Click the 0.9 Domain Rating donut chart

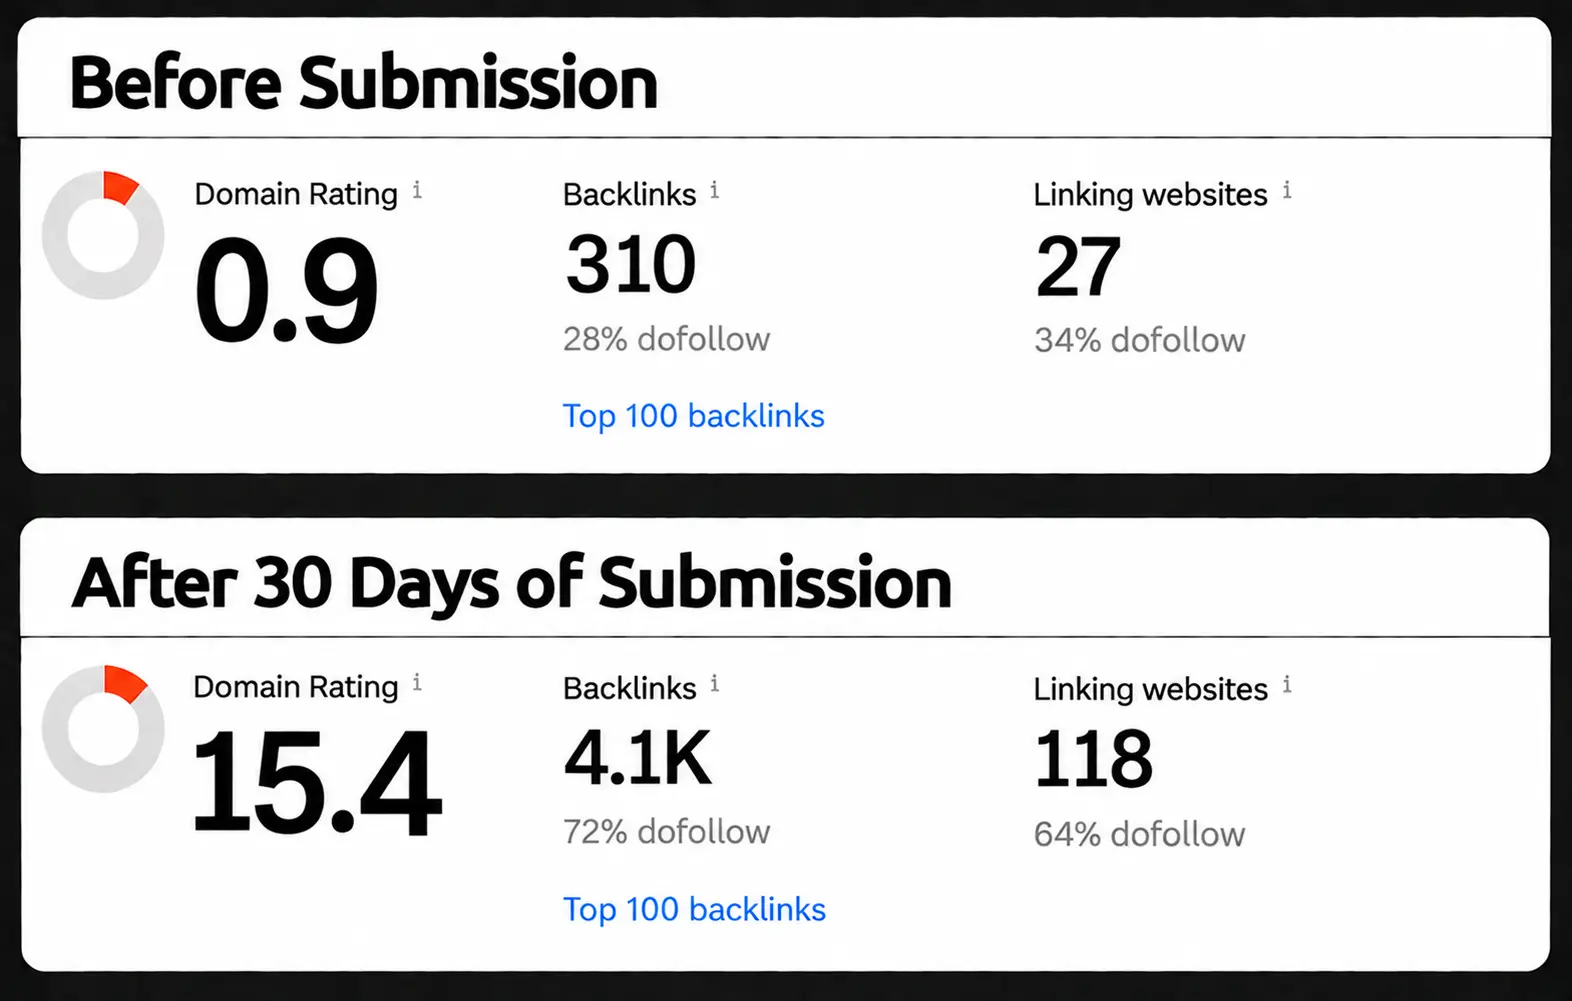(103, 235)
